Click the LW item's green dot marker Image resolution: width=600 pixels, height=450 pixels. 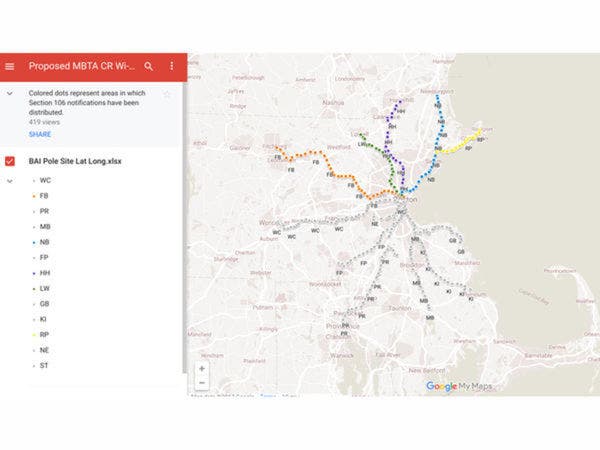click(33, 288)
